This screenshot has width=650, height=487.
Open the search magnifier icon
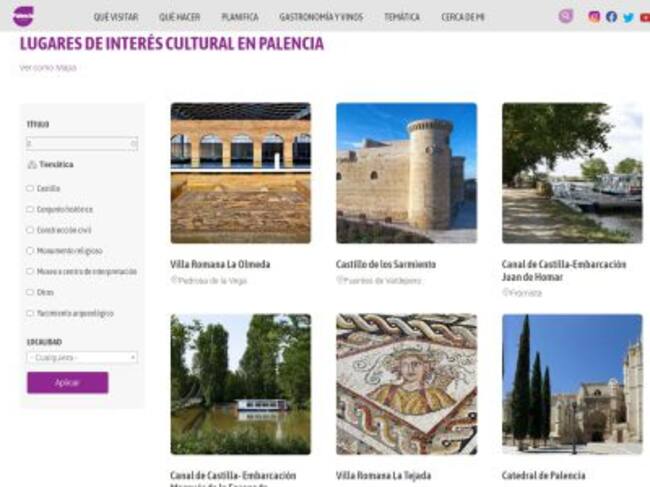pyautogui.click(x=565, y=16)
